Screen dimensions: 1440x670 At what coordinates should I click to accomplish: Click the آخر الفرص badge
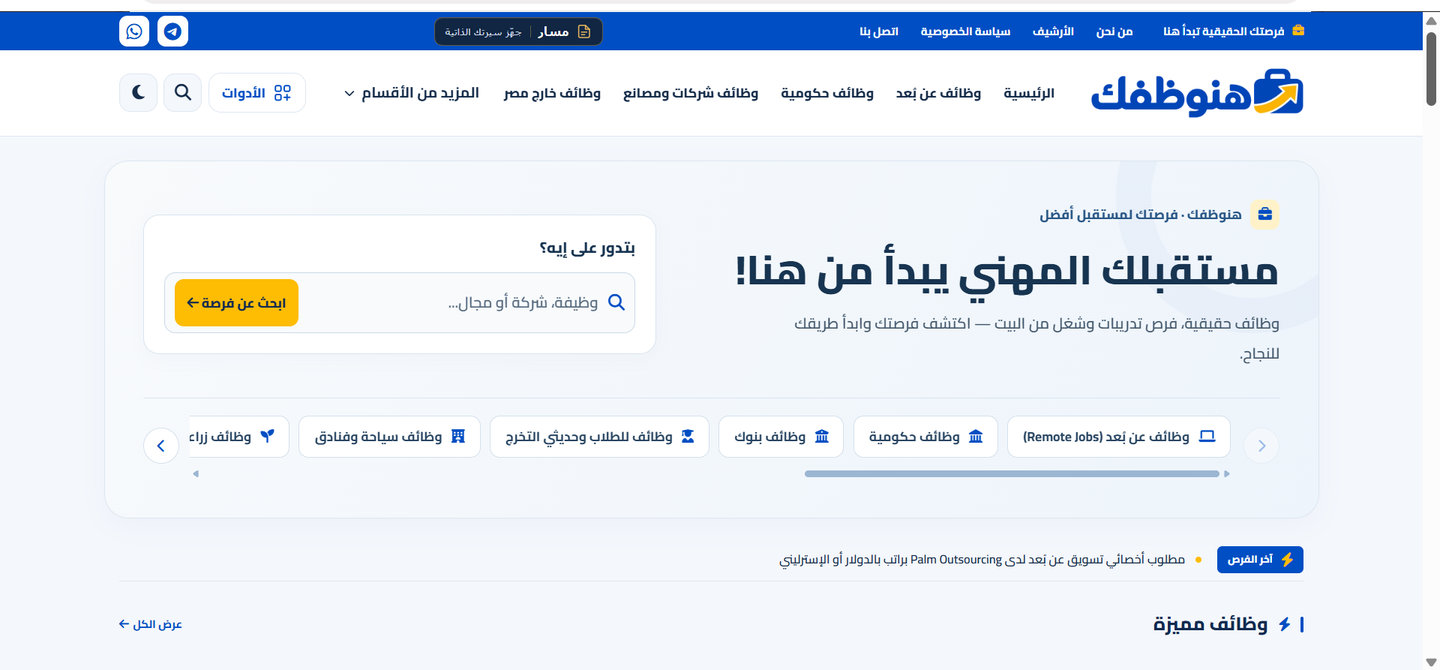click(1260, 560)
